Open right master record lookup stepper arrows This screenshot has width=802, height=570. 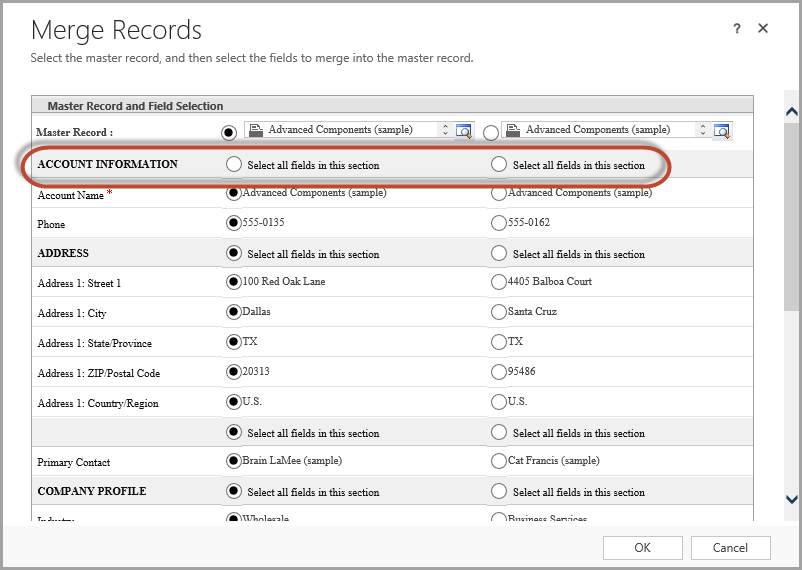point(703,130)
